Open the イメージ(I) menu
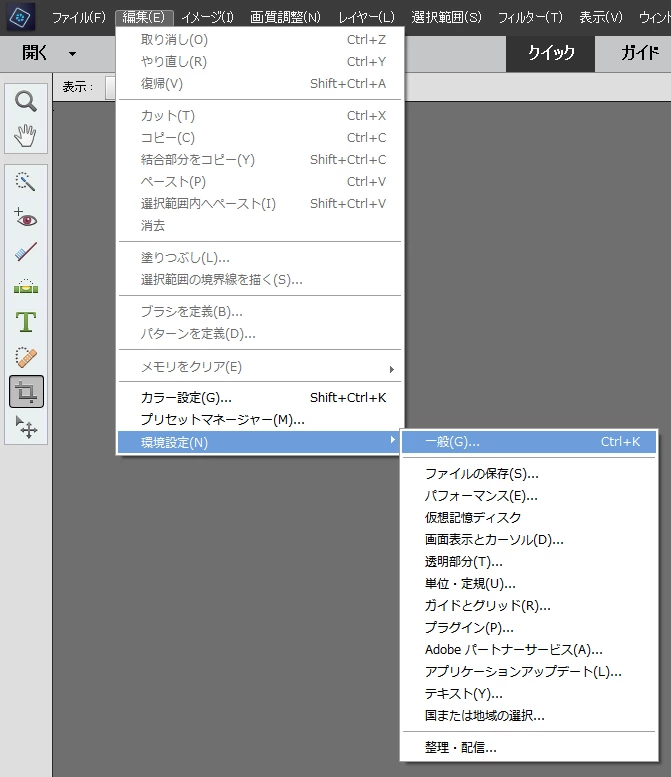Image resolution: width=671 pixels, height=777 pixels. 208,18
